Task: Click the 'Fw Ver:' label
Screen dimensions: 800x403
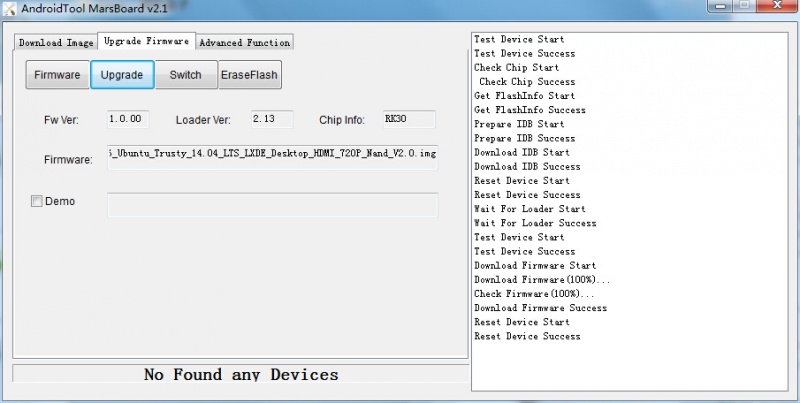Action: [x=61, y=120]
